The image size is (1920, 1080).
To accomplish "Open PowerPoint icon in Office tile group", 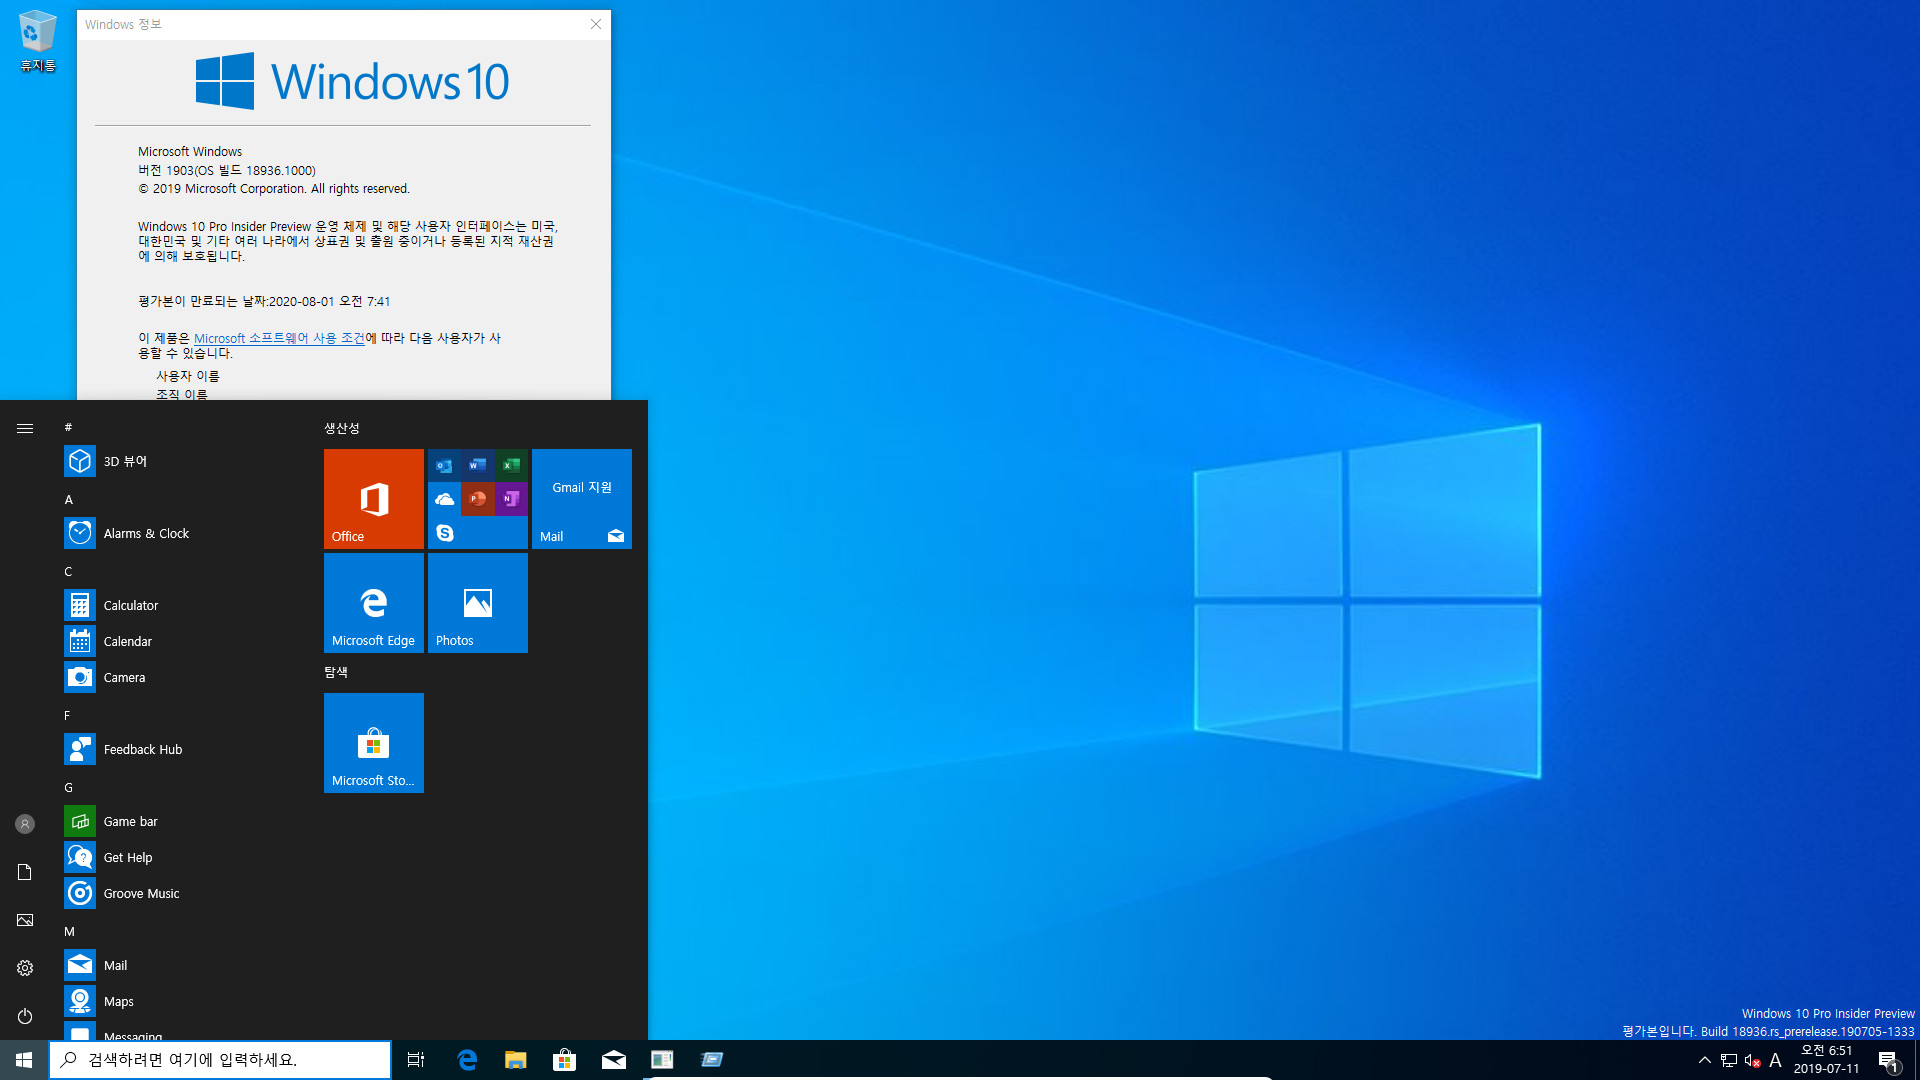I will point(478,499).
